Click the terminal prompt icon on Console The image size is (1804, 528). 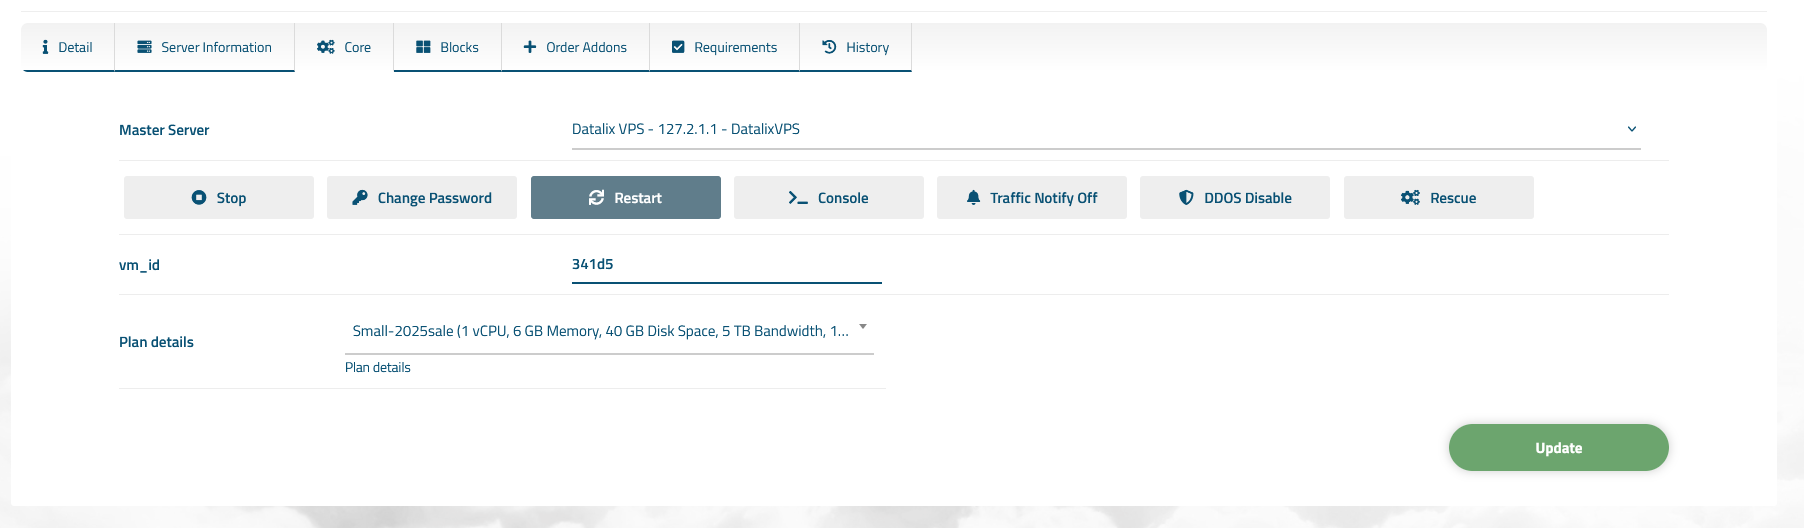(798, 198)
